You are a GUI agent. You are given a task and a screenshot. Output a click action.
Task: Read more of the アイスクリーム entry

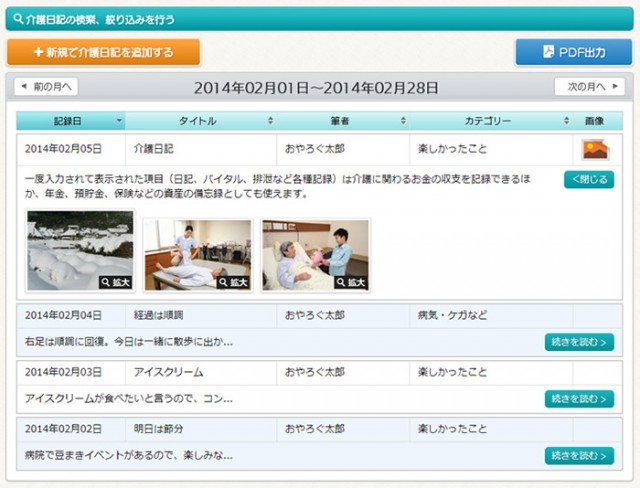coord(579,399)
